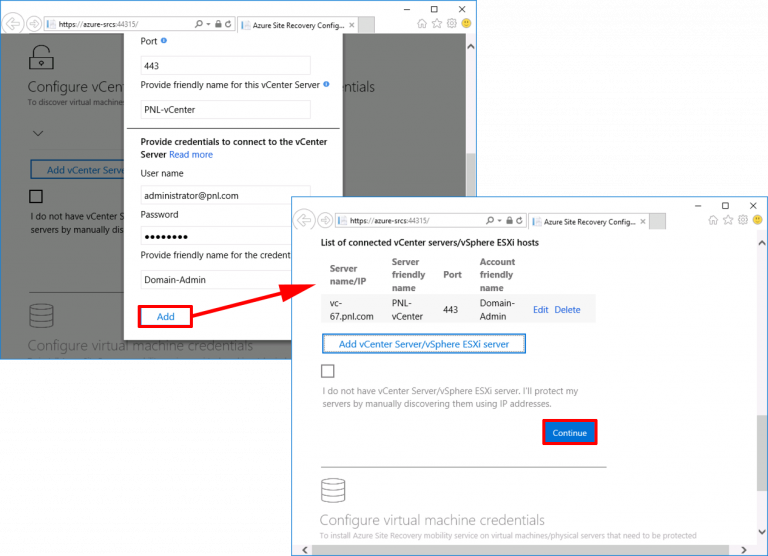Open Home icon in rear window
The width and height of the screenshot is (768, 556).
422,23
